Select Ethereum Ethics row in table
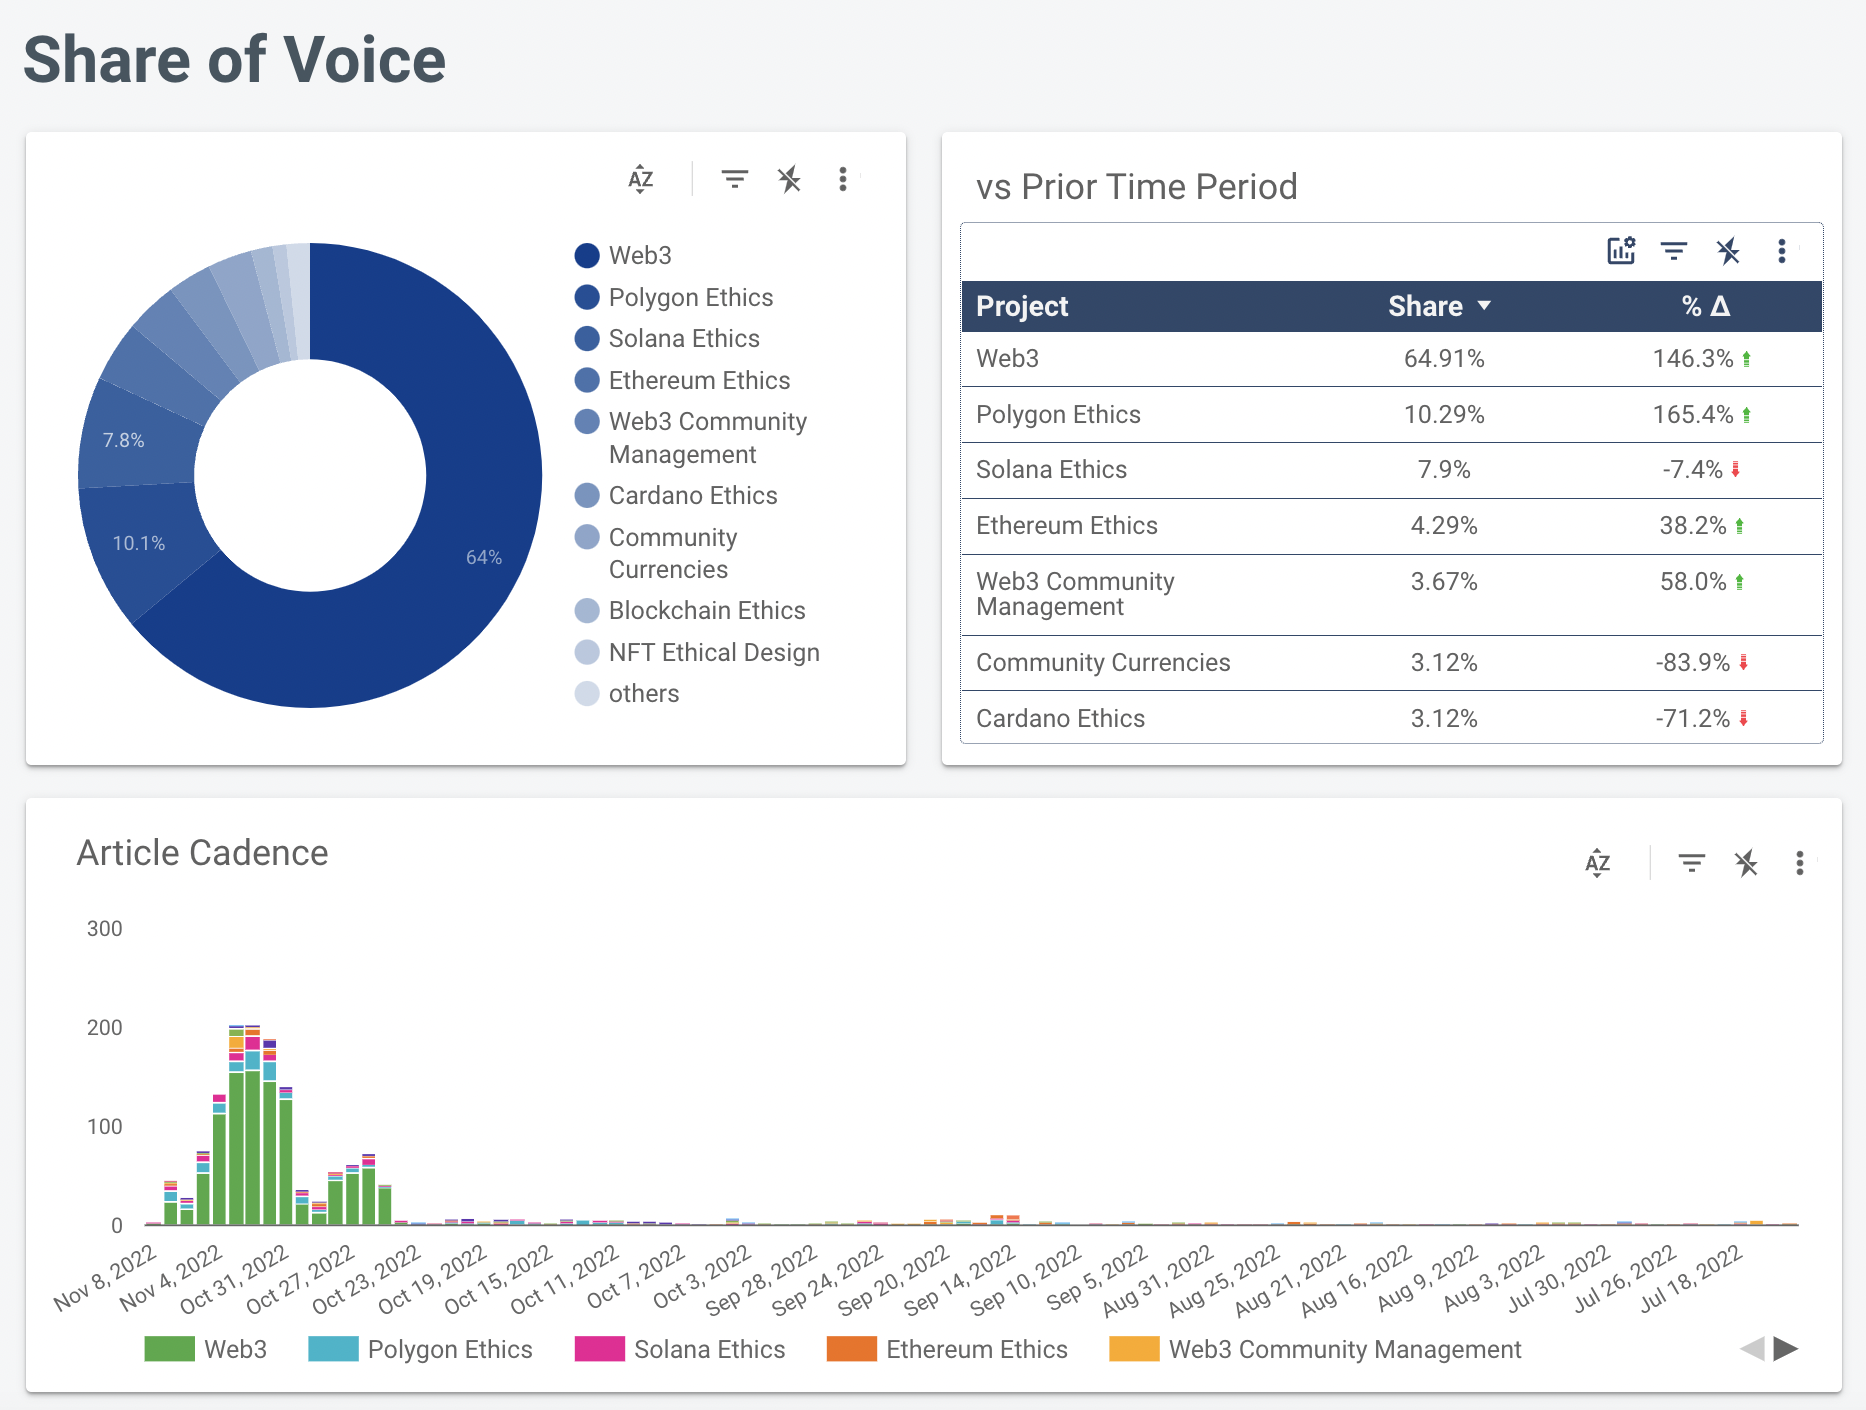Viewport: 1866px width, 1410px height. click(x=1391, y=526)
